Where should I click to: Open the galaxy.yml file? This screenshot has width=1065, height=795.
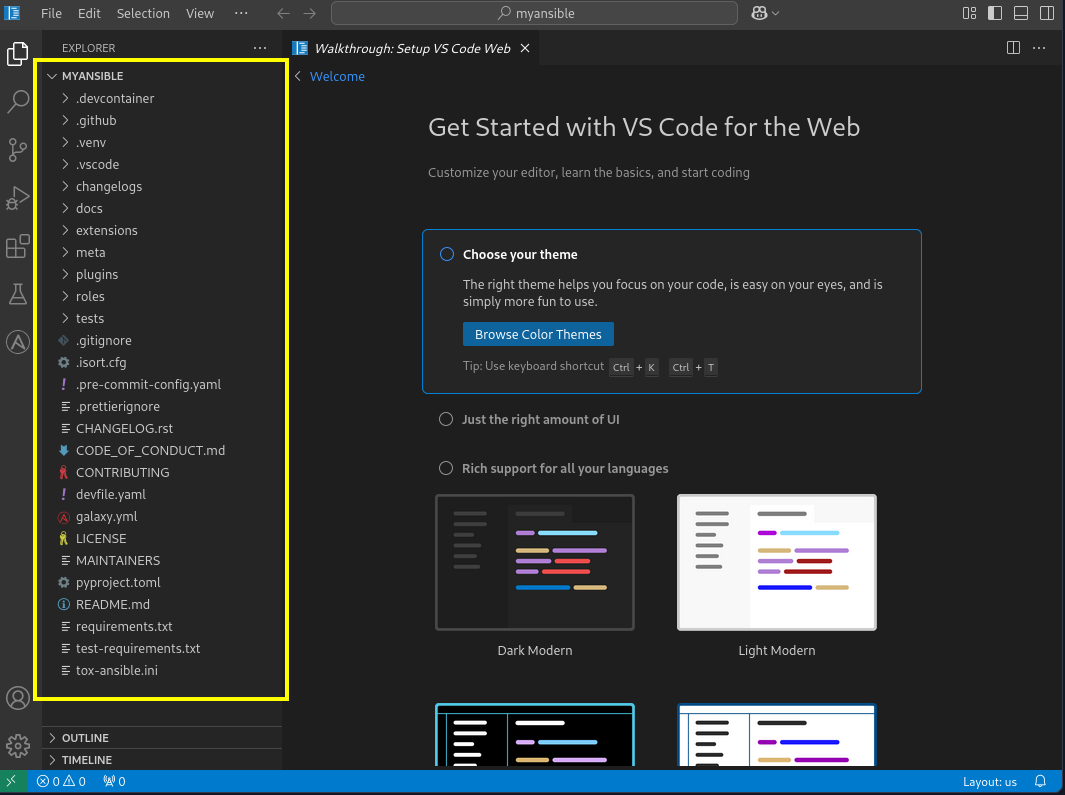coord(163,516)
